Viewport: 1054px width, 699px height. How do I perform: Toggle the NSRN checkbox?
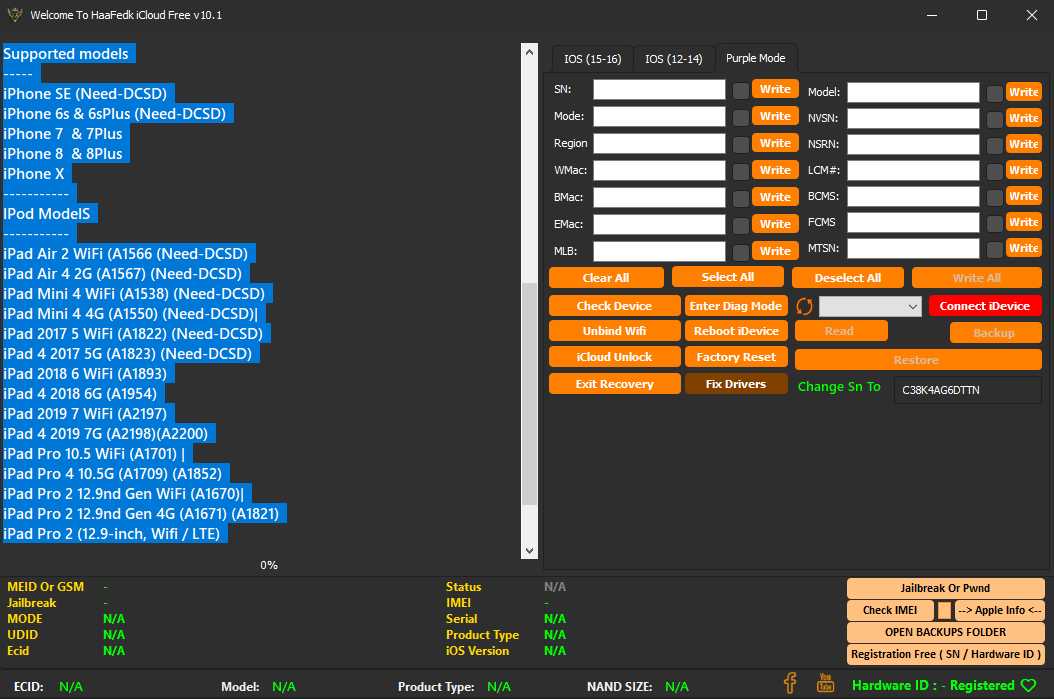[x=995, y=145]
